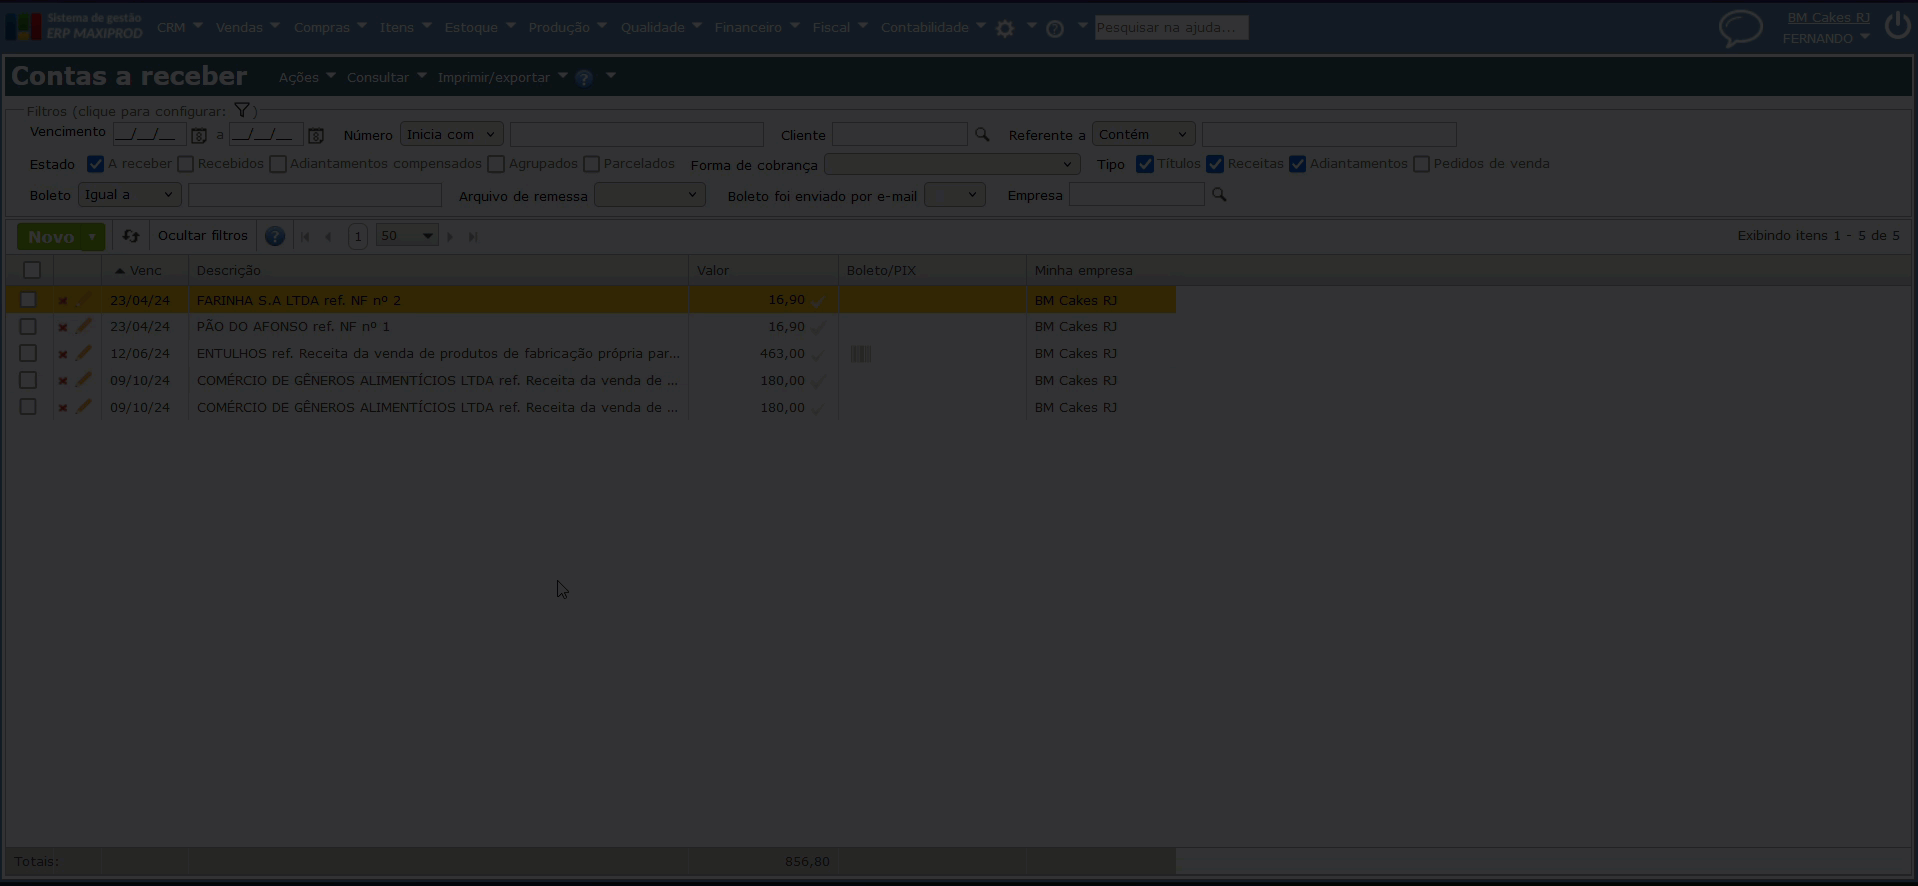Delete the ENTULHOS entry
This screenshot has width=1918, height=886.
tap(63, 354)
